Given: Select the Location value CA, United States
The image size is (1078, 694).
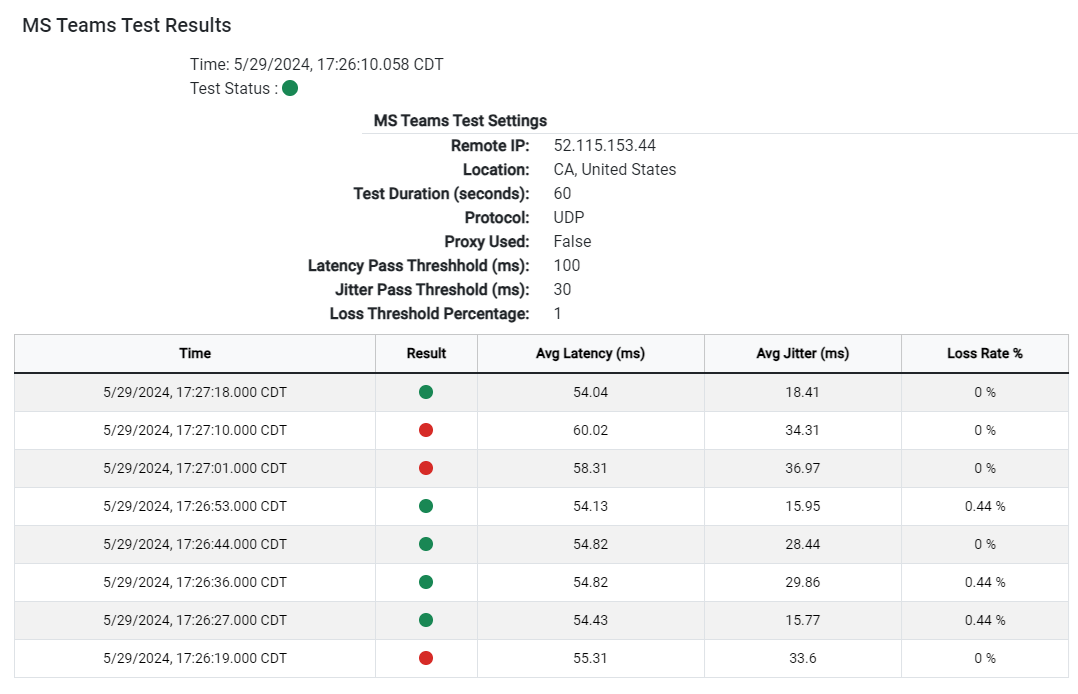Looking at the screenshot, I should [615, 170].
